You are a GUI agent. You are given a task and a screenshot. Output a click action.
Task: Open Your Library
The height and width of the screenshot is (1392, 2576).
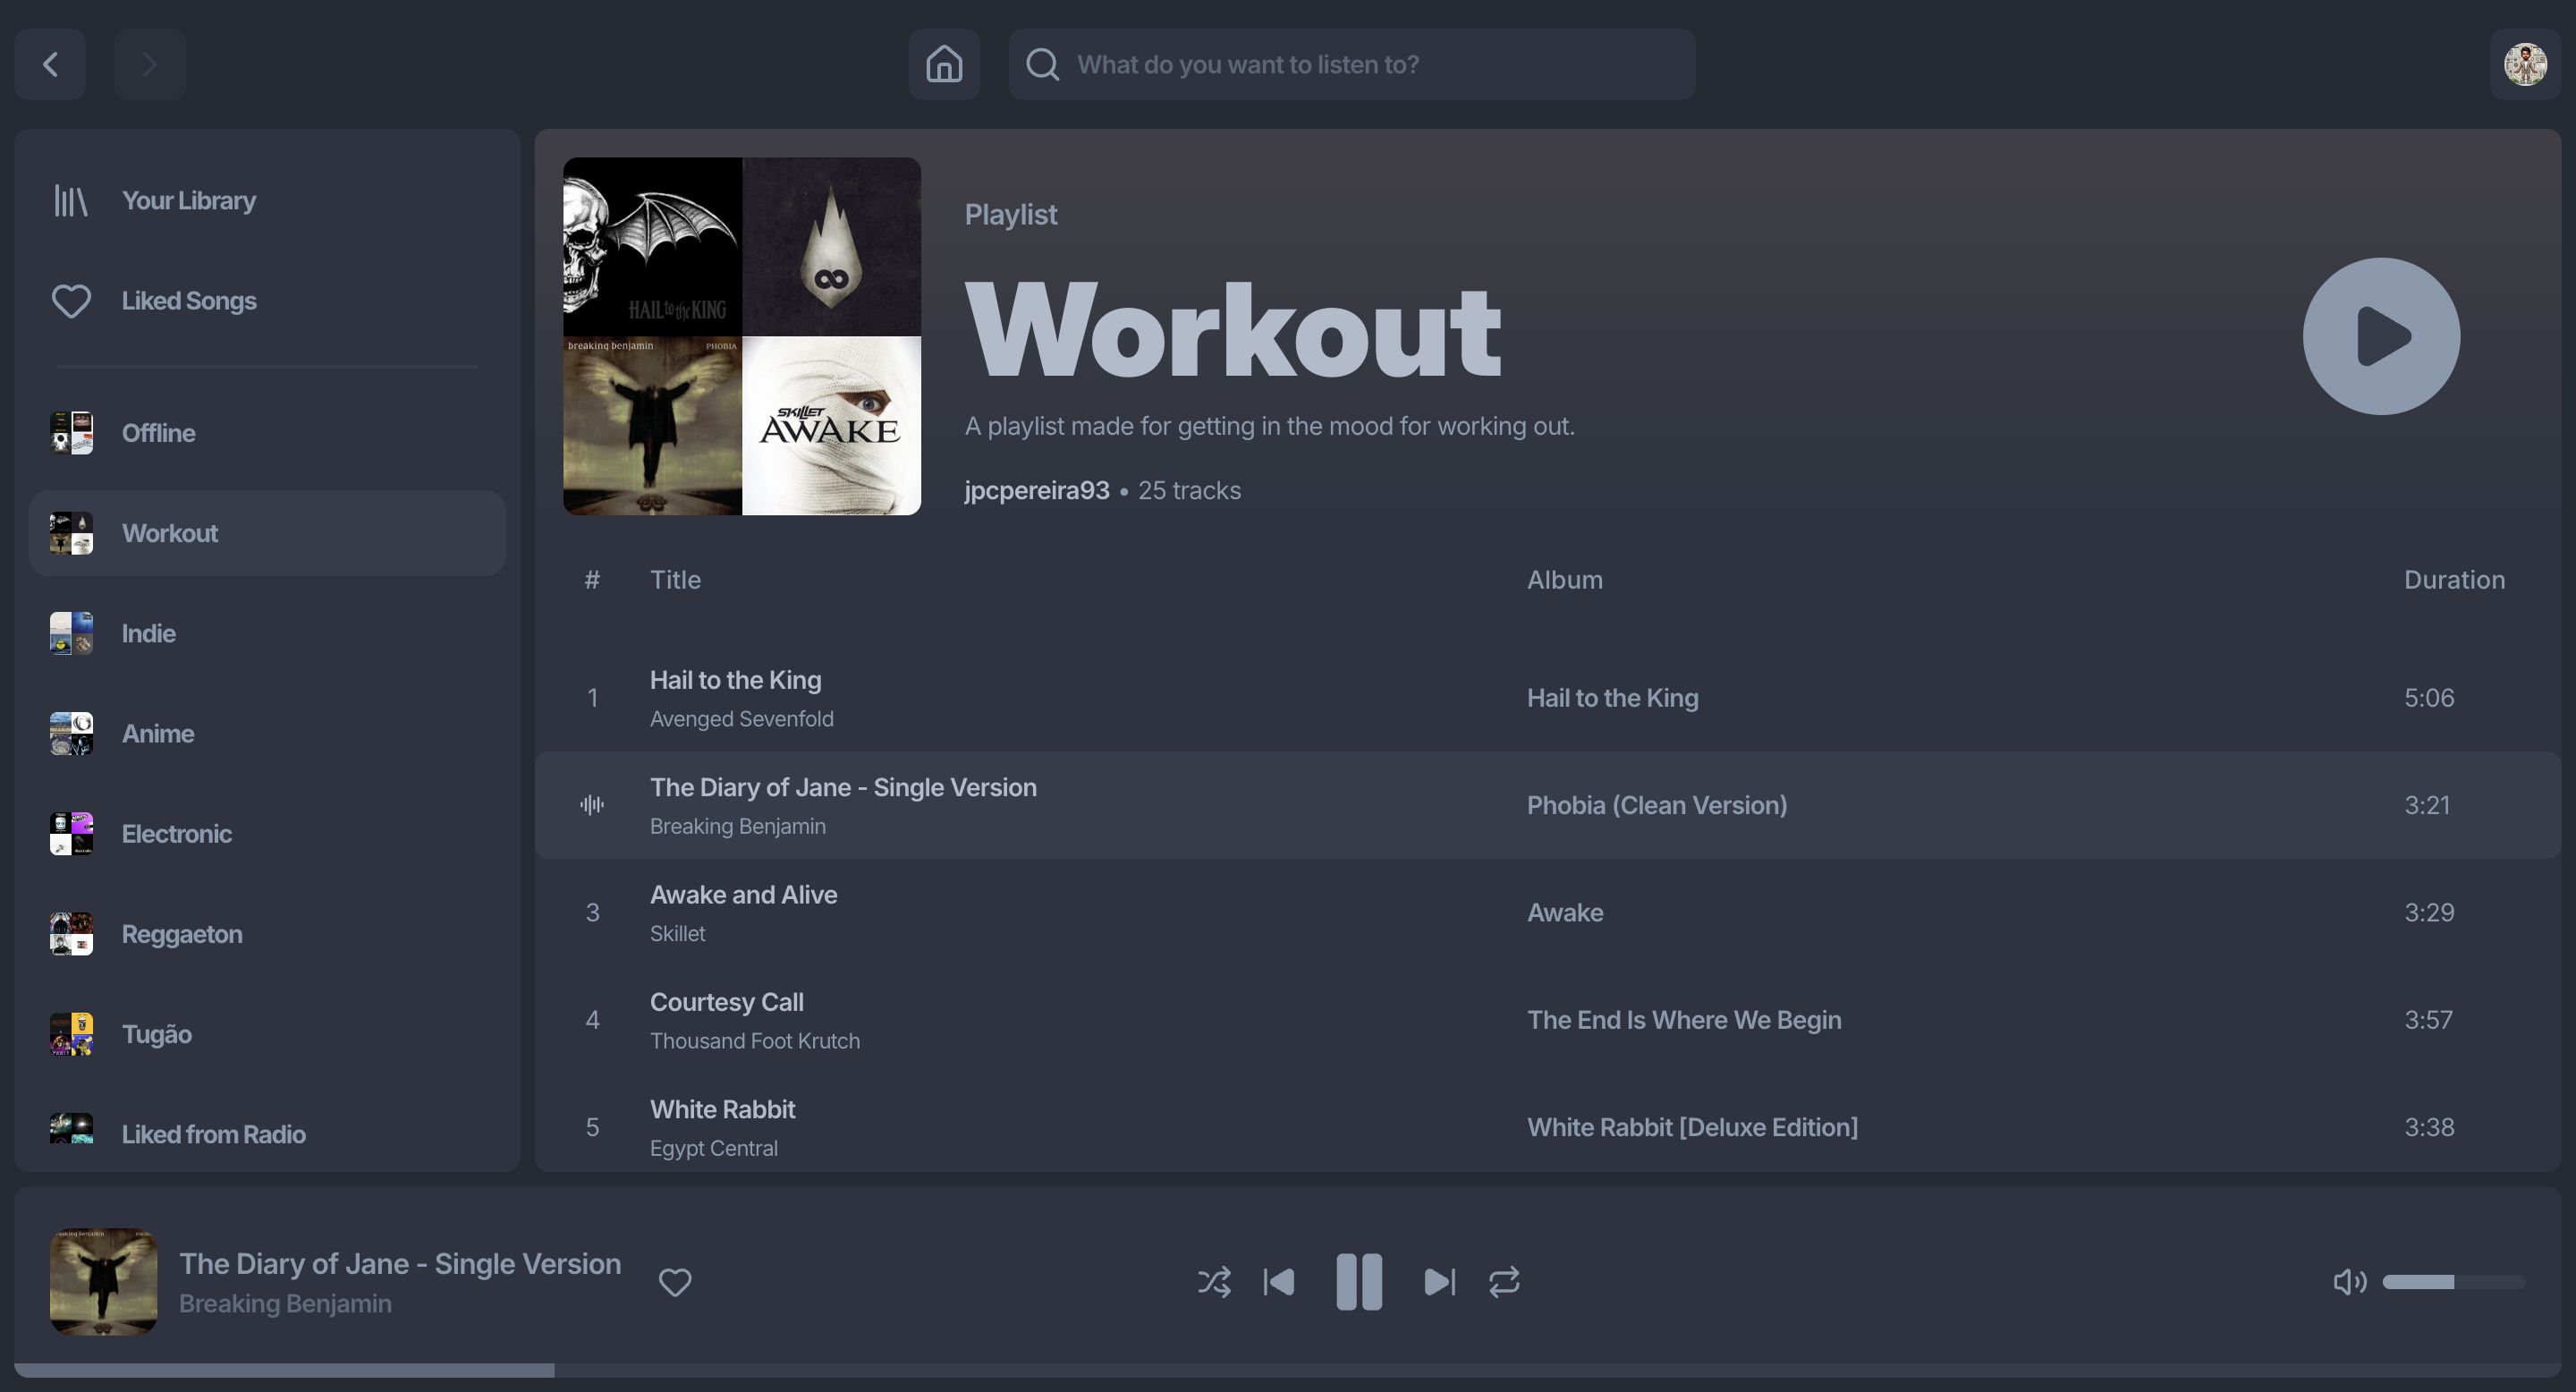pyautogui.click(x=188, y=200)
